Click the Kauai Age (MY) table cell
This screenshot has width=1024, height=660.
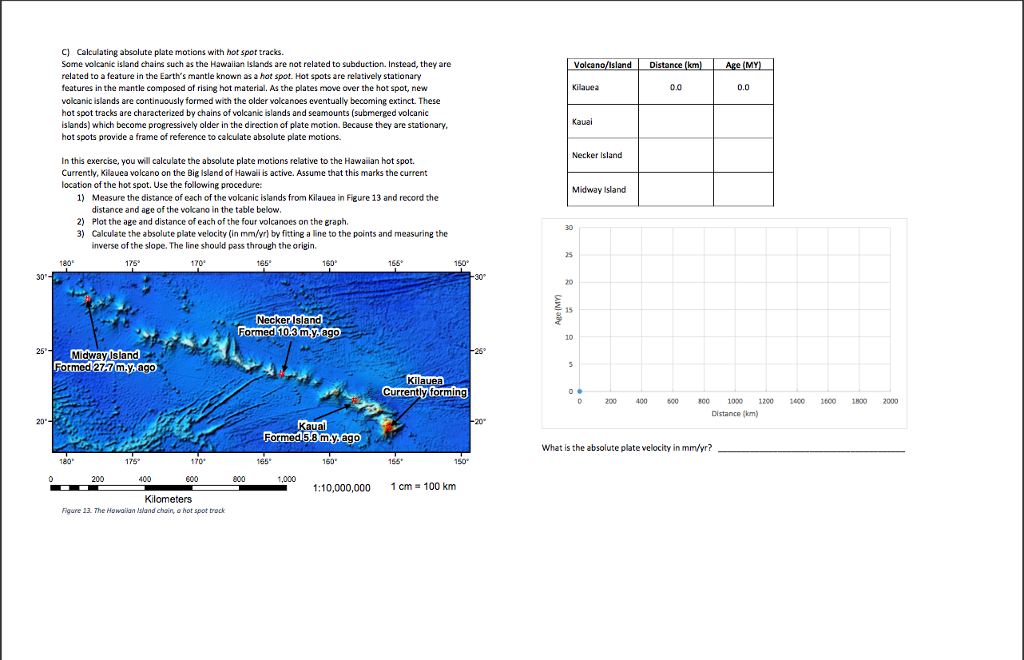coord(743,121)
